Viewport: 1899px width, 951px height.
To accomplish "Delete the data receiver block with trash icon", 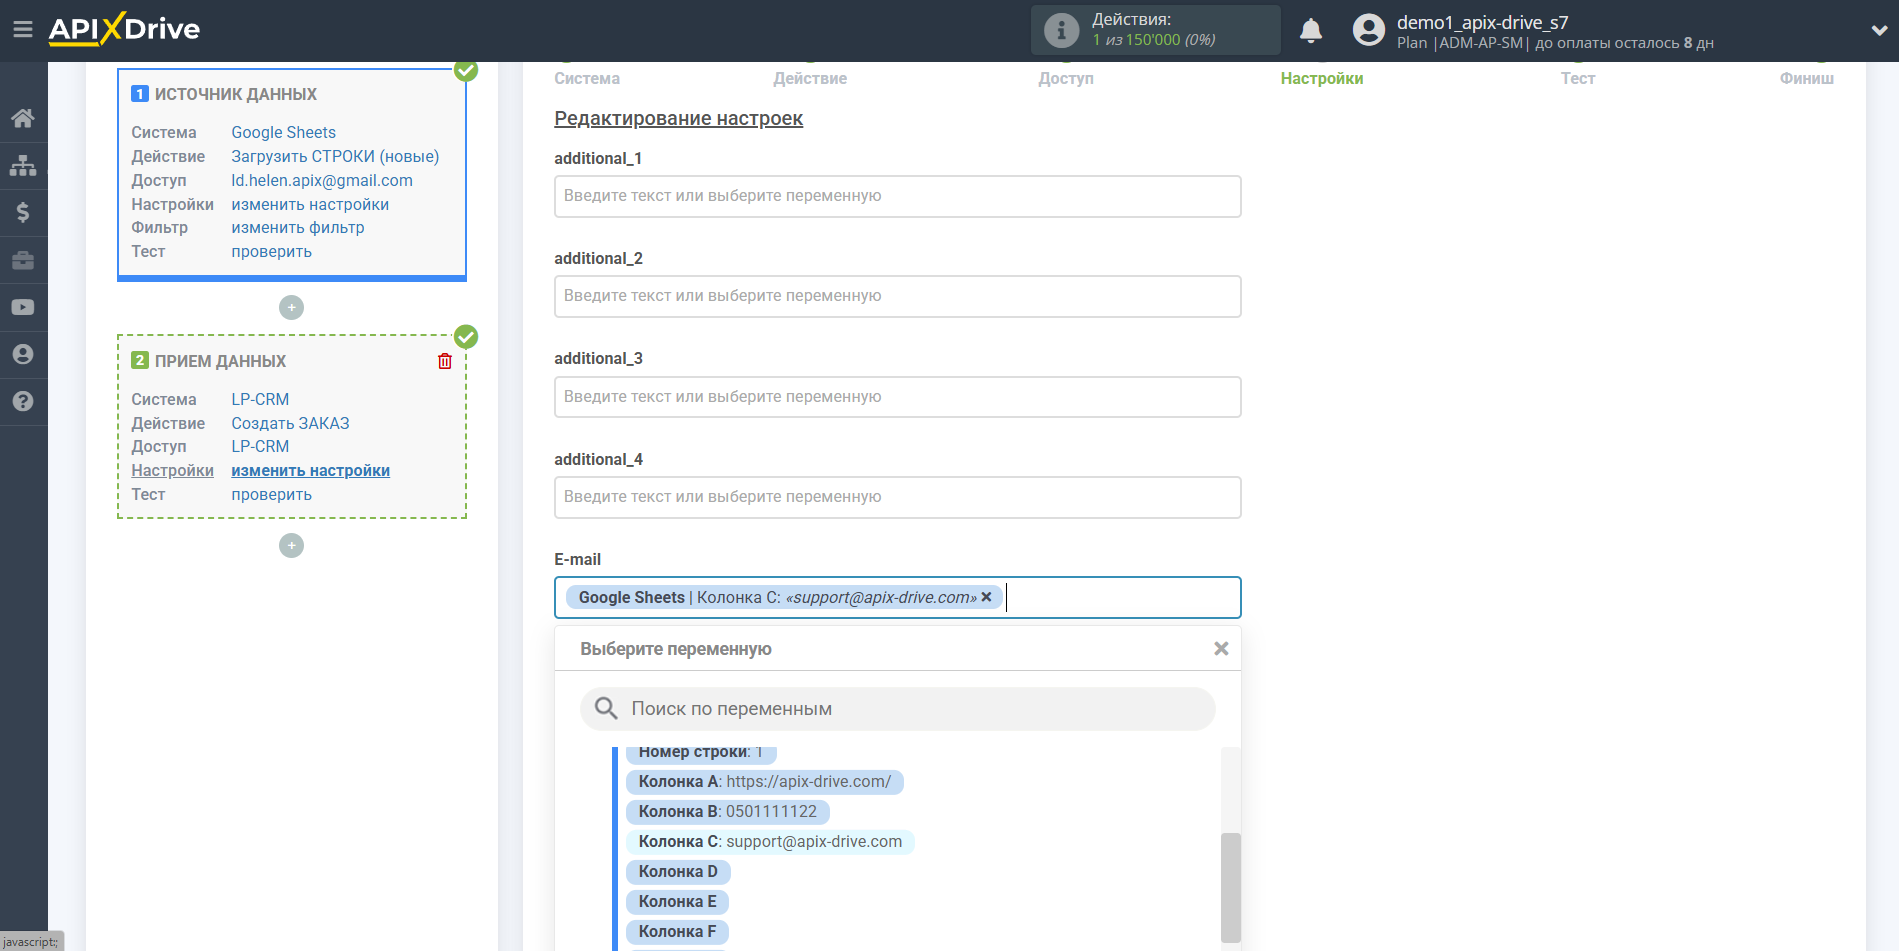I will coord(445,361).
